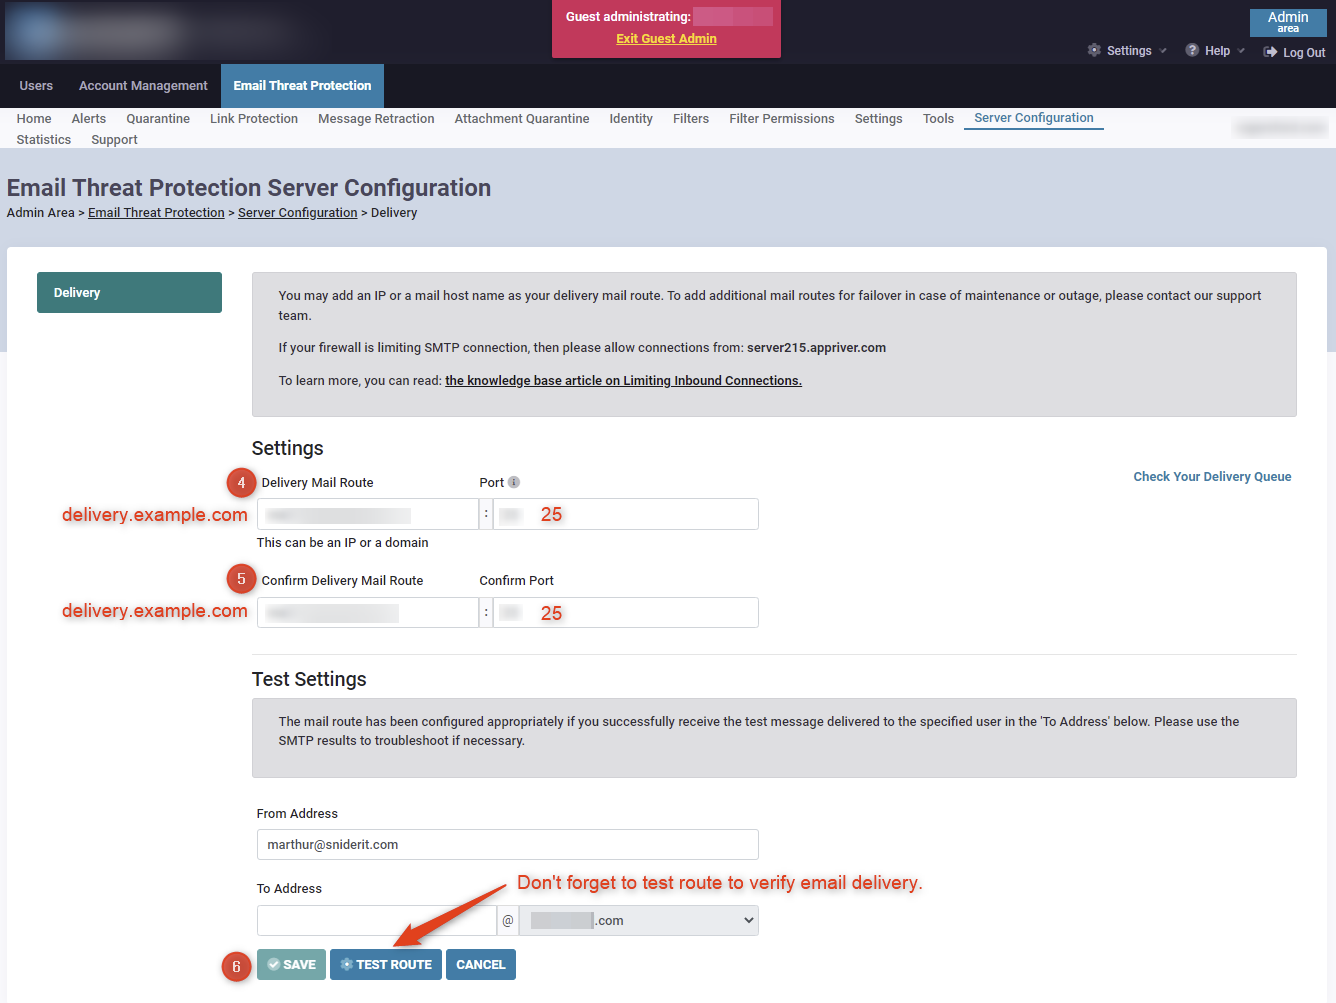The height and width of the screenshot is (1003, 1336).
Task: Focus the Delivery Mail Route field
Action: (x=367, y=514)
